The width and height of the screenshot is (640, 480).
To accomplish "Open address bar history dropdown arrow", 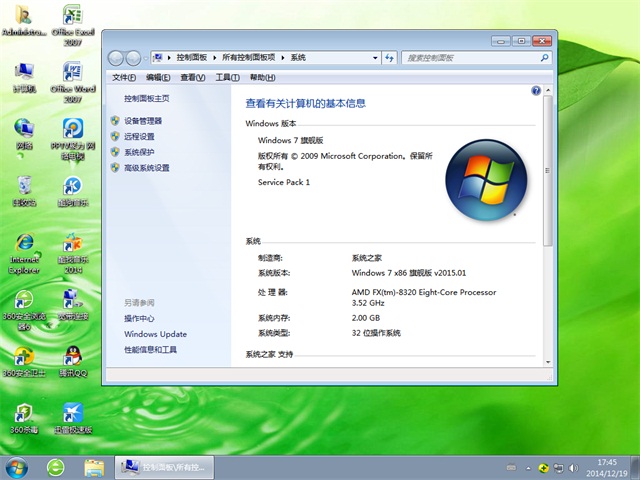I will tap(375, 58).
